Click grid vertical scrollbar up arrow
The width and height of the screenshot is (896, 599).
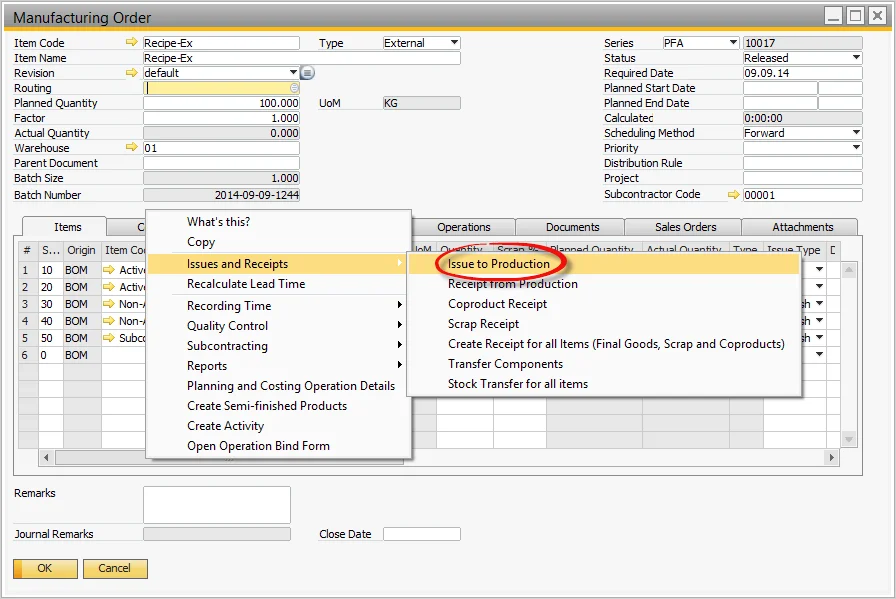pos(849,269)
